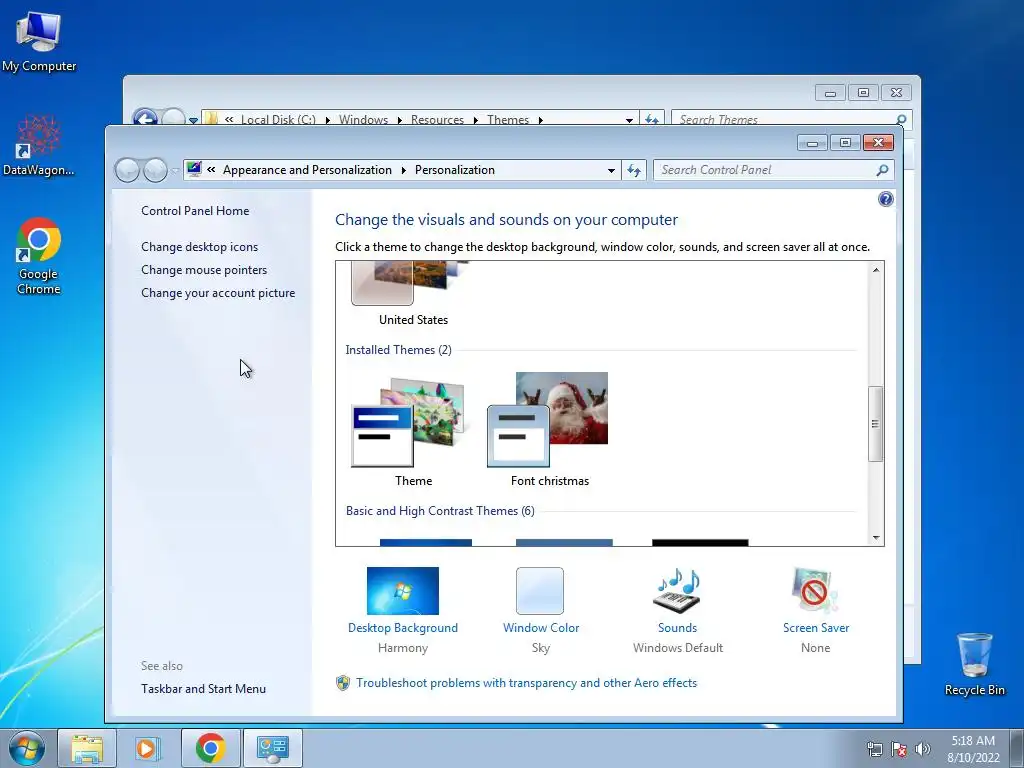Viewport: 1024px width, 768px height.
Task: Click the Back button in Personalization window
Action: click(127, 170)
